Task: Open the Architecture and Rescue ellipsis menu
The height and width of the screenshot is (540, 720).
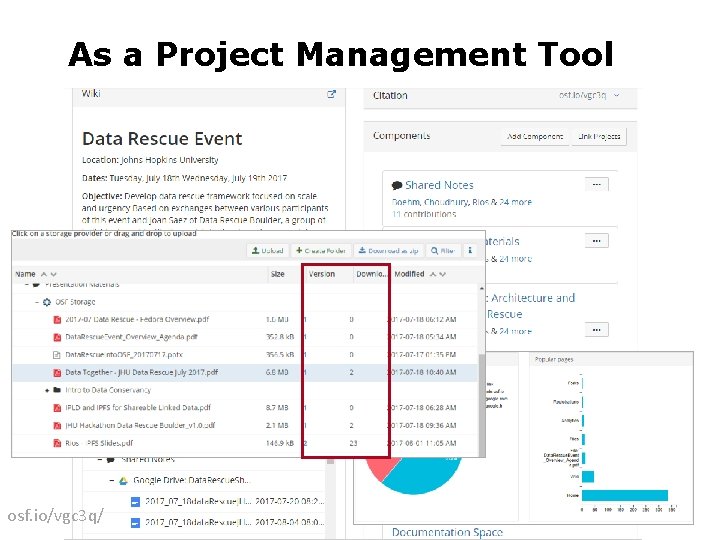Action: click(596, 330)
